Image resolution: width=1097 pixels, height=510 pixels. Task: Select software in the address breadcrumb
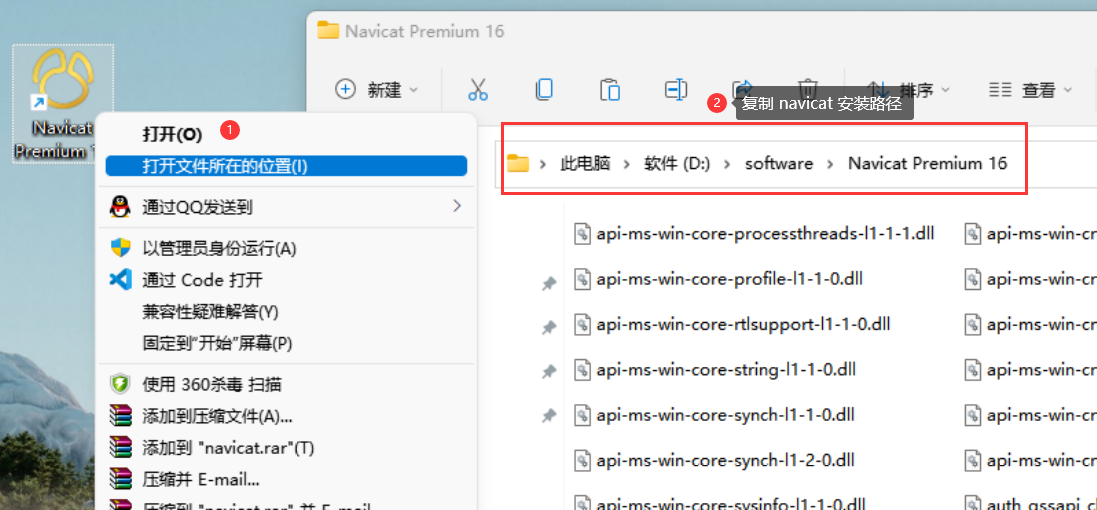click(x=779, y=164)
